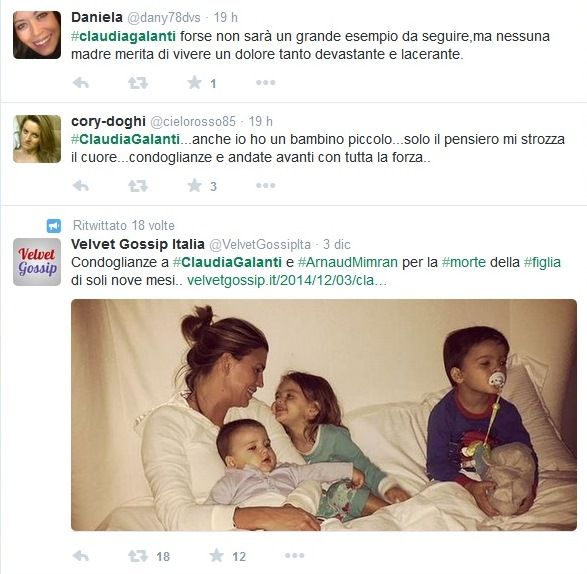Open cory-doghi's avatar photo
The width and height of the screenshot is (587, 574).
click(37, 139)
